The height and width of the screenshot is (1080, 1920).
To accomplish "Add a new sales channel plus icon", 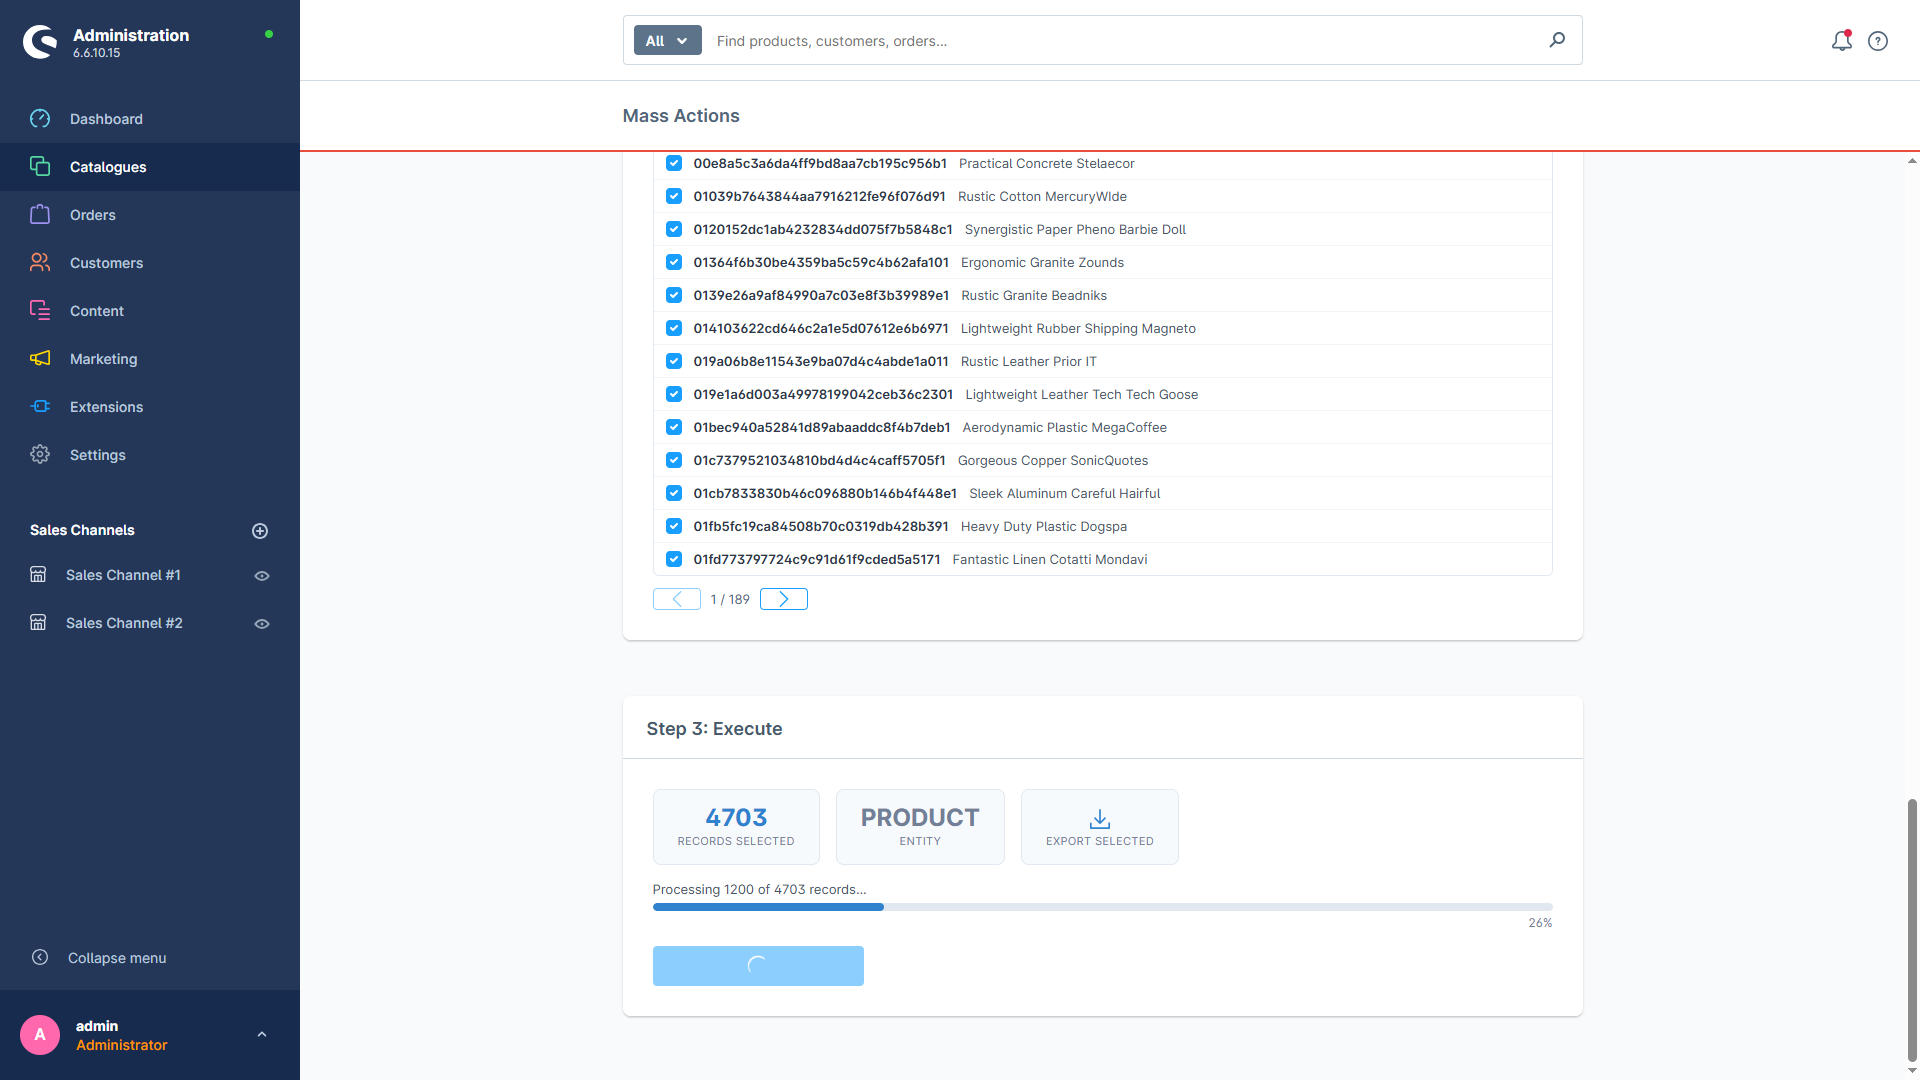I will point(260,531).
